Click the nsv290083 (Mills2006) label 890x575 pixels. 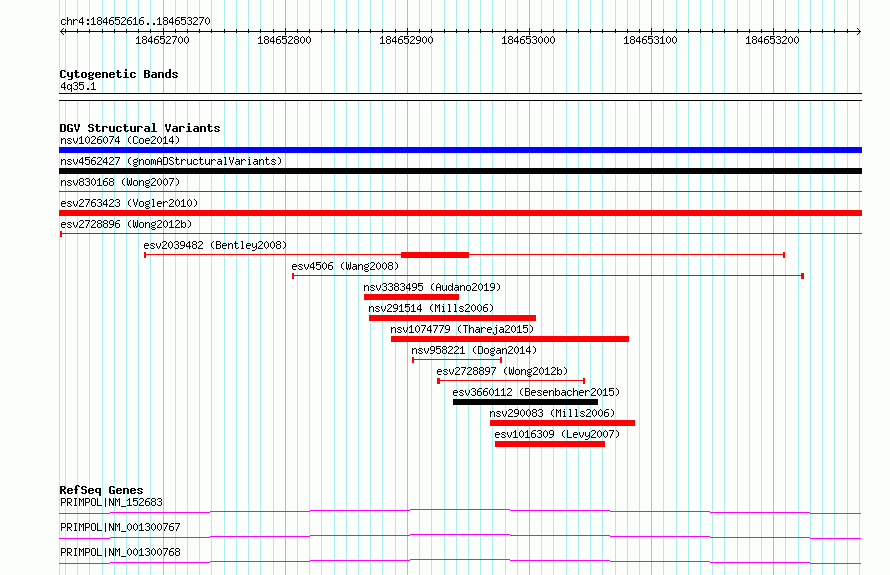552,413
